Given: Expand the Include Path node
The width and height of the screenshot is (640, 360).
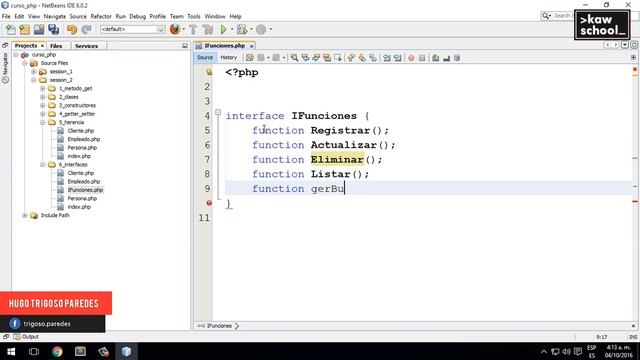Looking at the screenshot, I should pyautogui.click(x=25, y=215).
